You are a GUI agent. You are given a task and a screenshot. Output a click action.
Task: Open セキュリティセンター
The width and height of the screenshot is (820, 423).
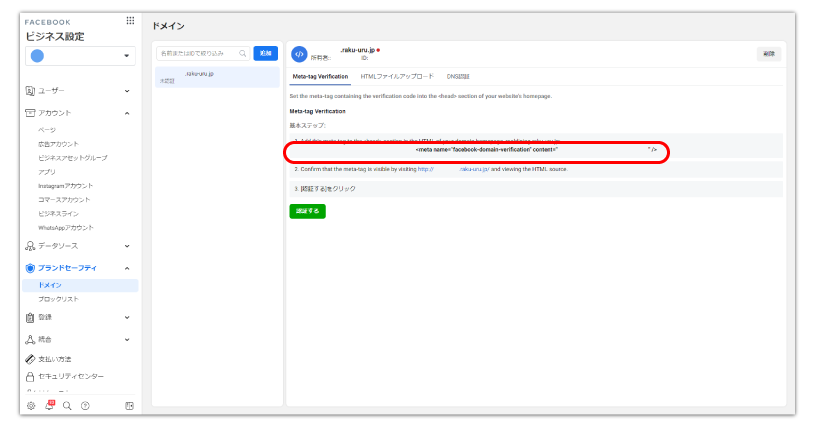(71, 376)
